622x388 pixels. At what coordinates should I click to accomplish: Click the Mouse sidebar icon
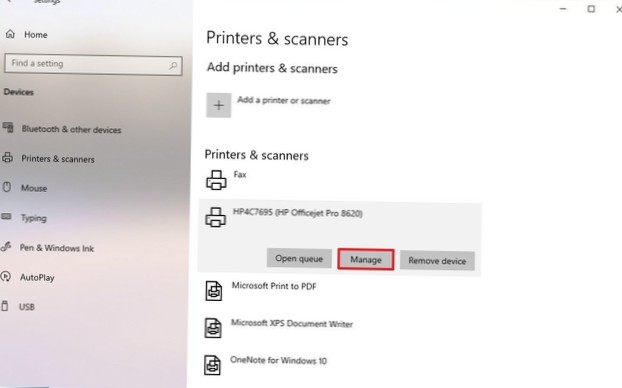tap(7, 187)
